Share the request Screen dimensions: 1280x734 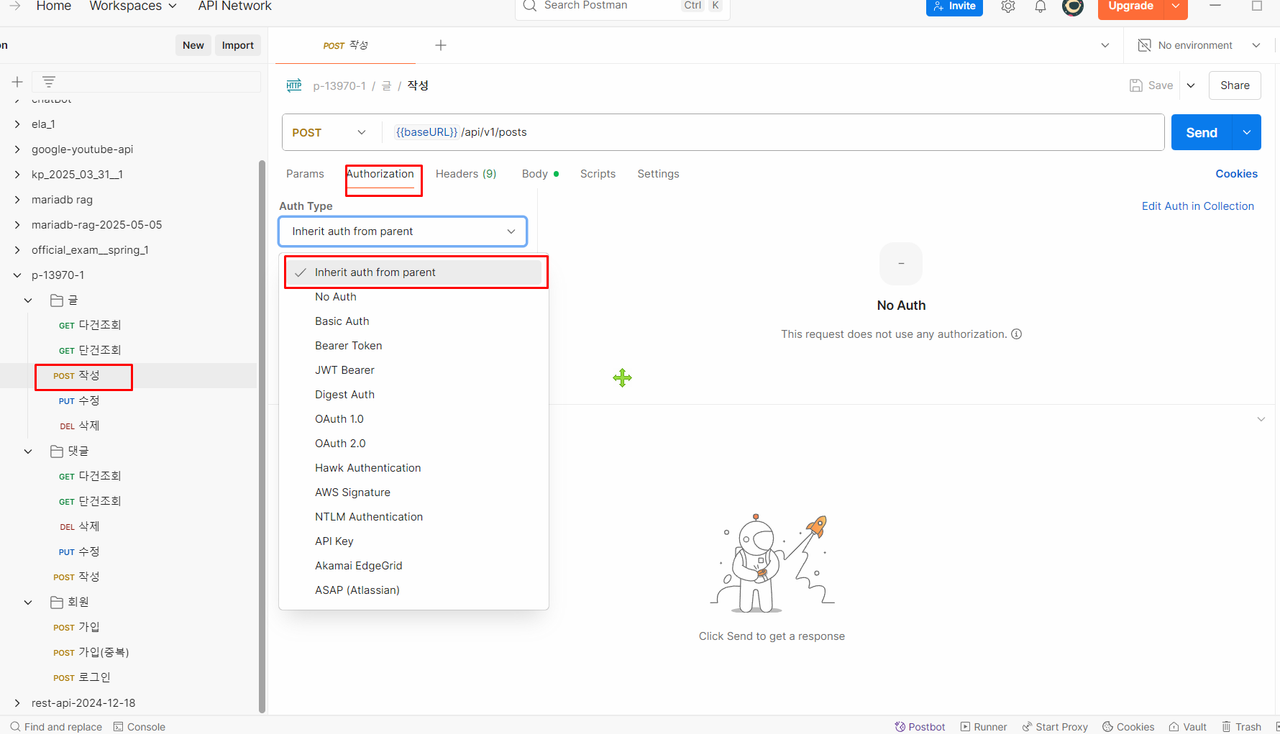(x=1235, y=86)
